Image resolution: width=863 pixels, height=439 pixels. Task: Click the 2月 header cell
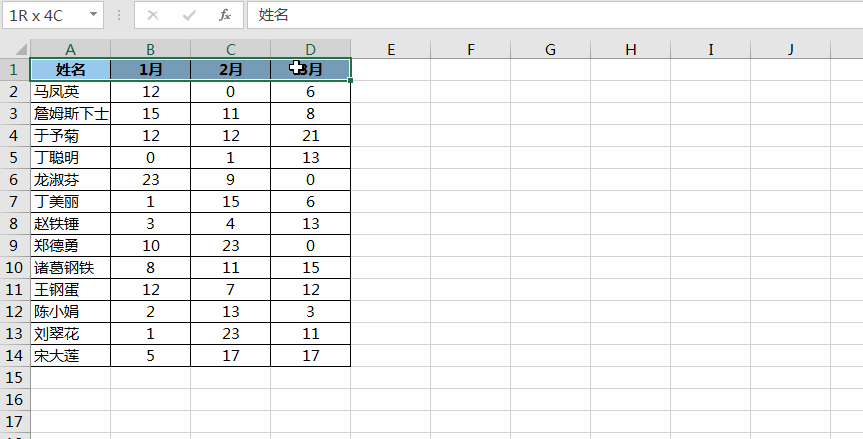[x=230, y=69]
